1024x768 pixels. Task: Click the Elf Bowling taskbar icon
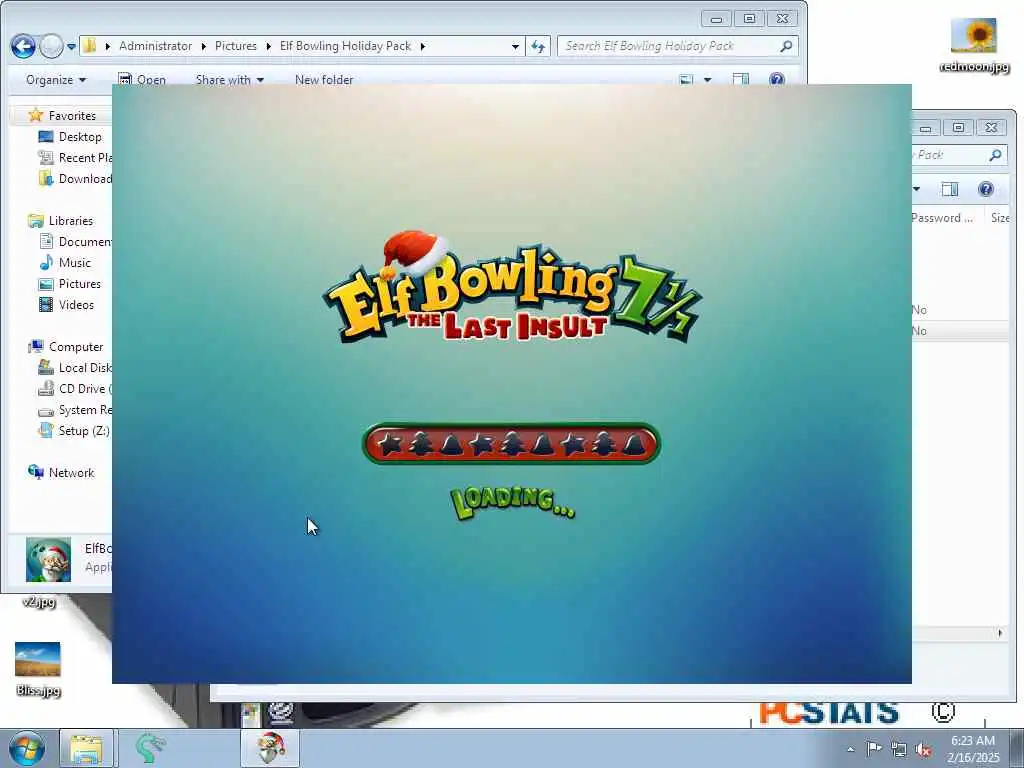coord(270,748)
